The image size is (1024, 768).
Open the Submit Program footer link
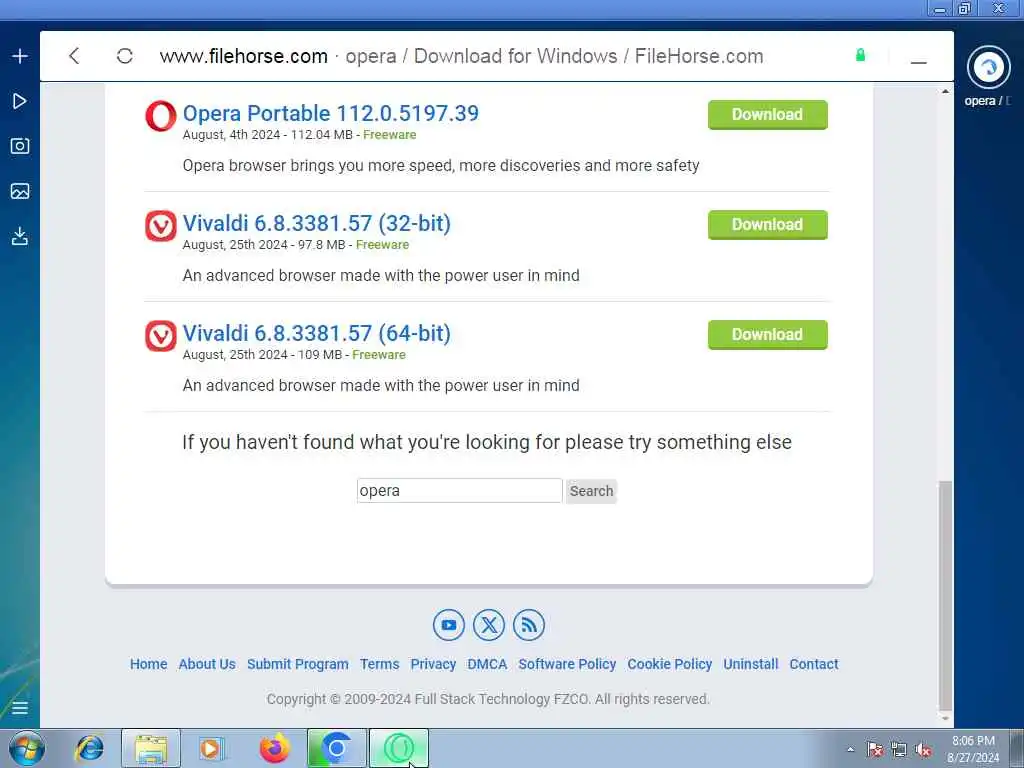click(x=298, y=664)
